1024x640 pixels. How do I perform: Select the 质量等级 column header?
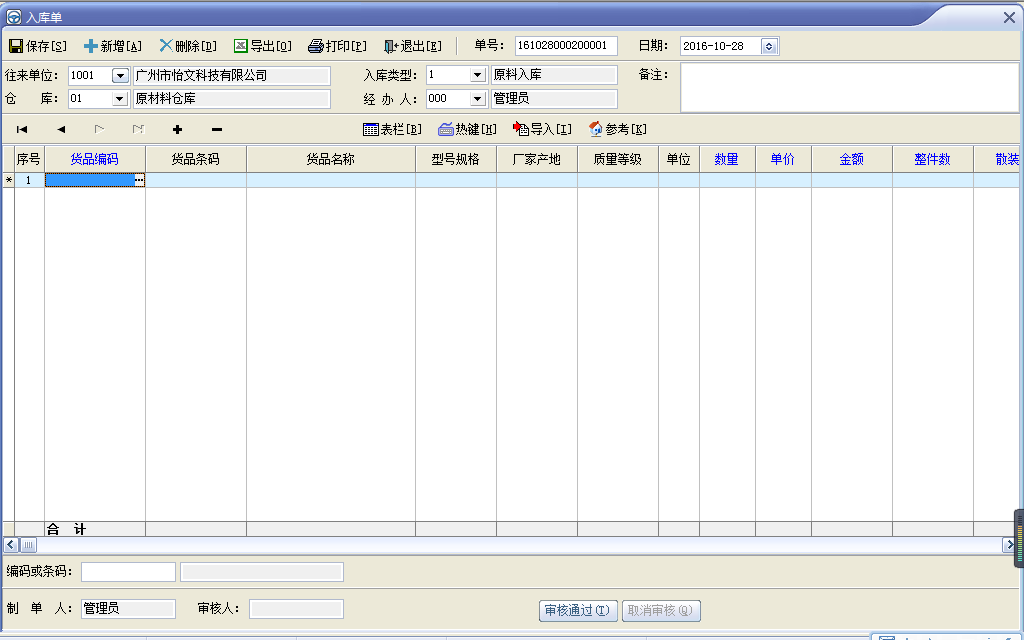click(x=618, y=159)
